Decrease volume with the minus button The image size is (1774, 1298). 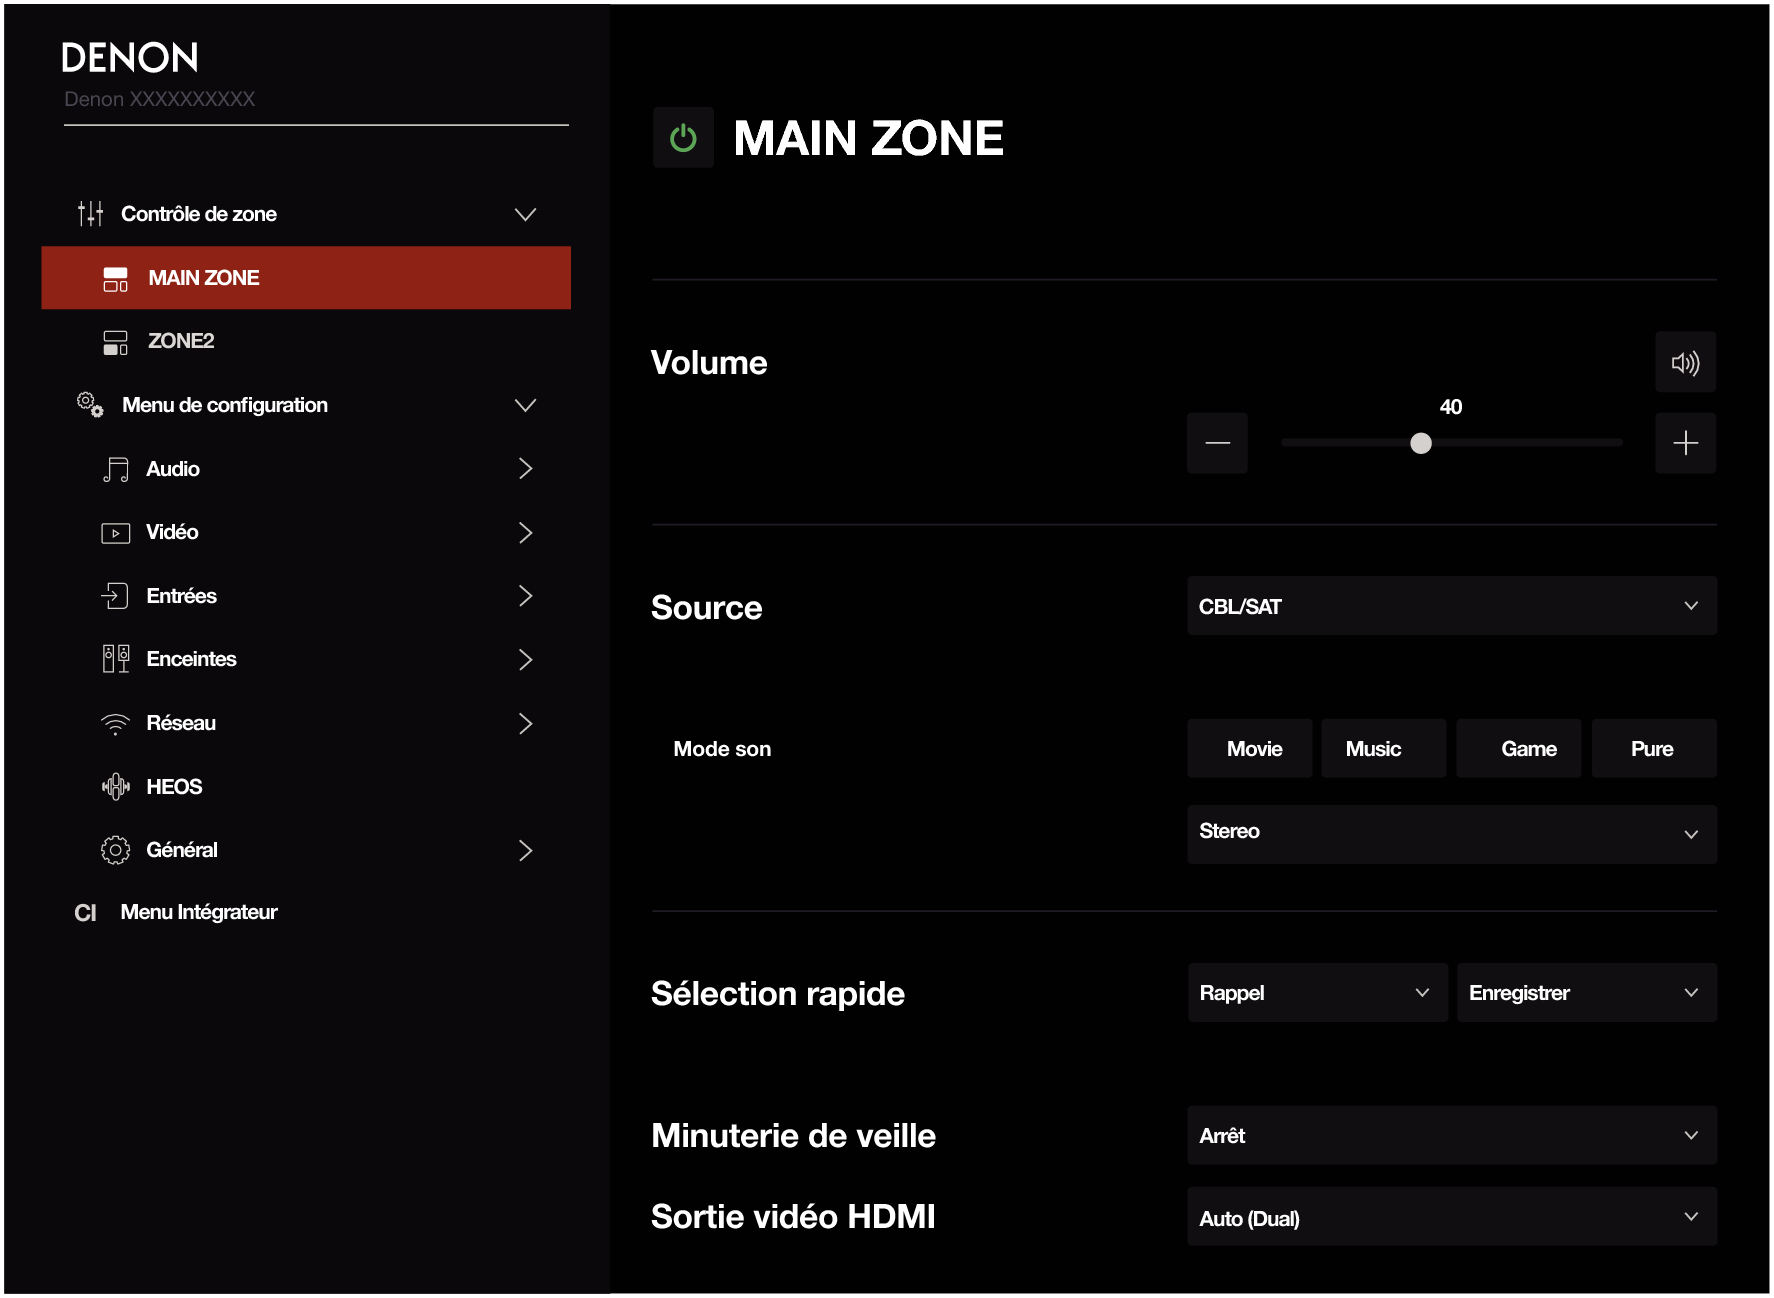(1217, 443)
